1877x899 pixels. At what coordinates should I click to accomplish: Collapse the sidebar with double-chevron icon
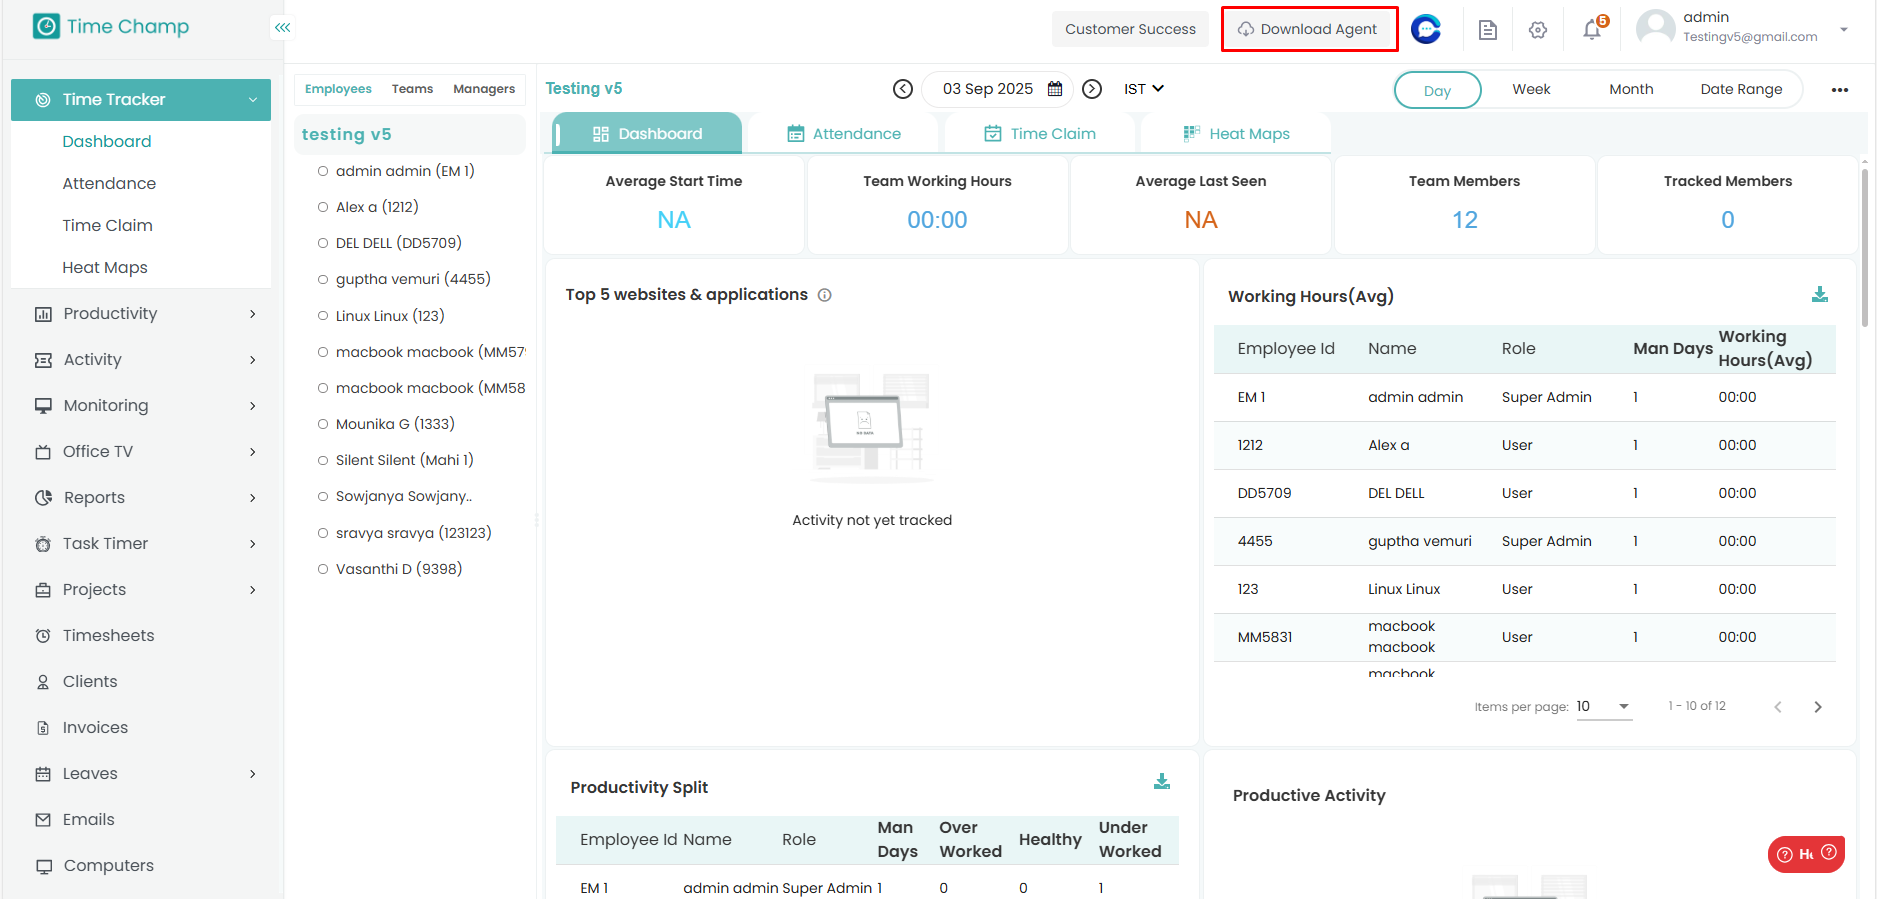tap(283, 28)
